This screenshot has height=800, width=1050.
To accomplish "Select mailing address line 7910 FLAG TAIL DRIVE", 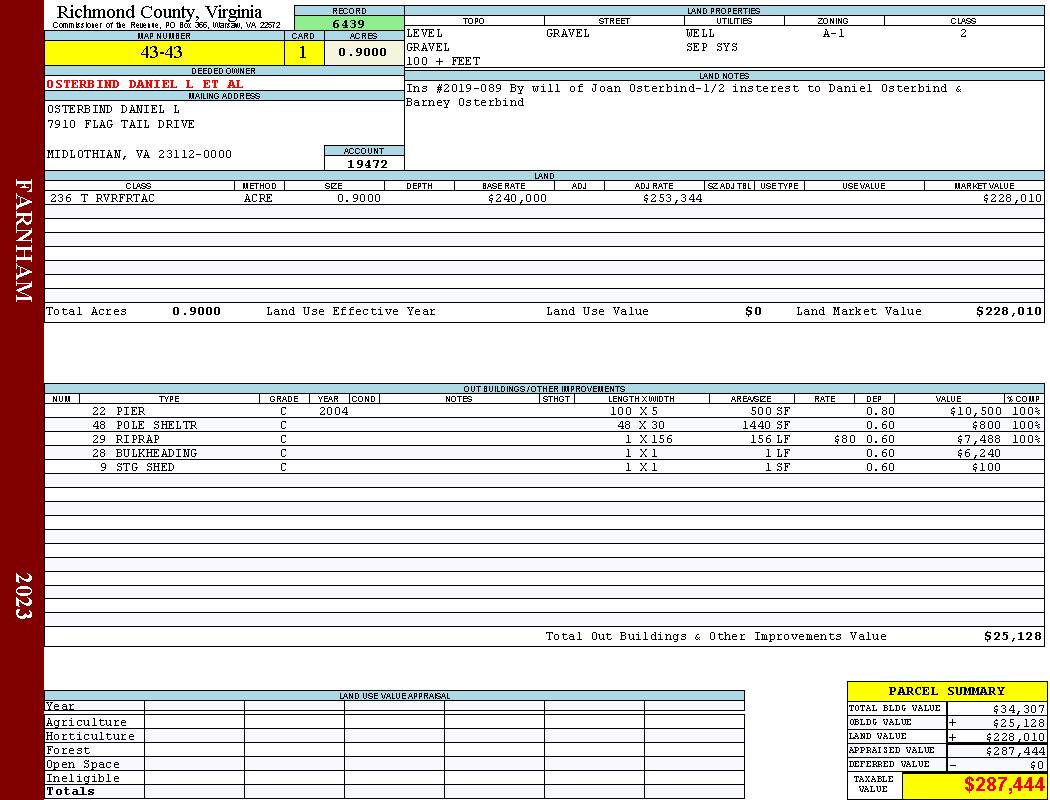I will (x=121, y=125).
